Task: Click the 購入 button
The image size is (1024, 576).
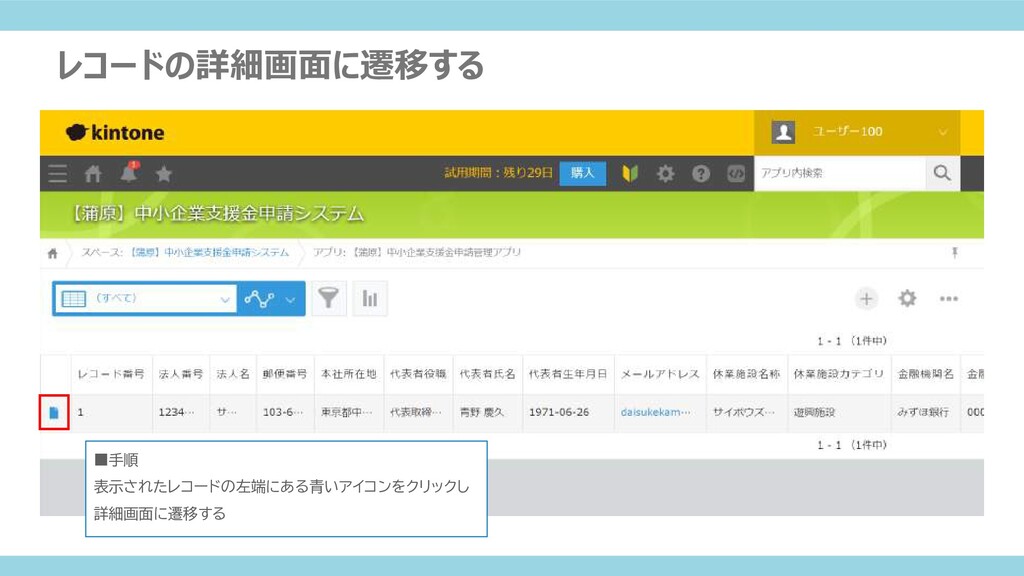Action: point(583,173)
